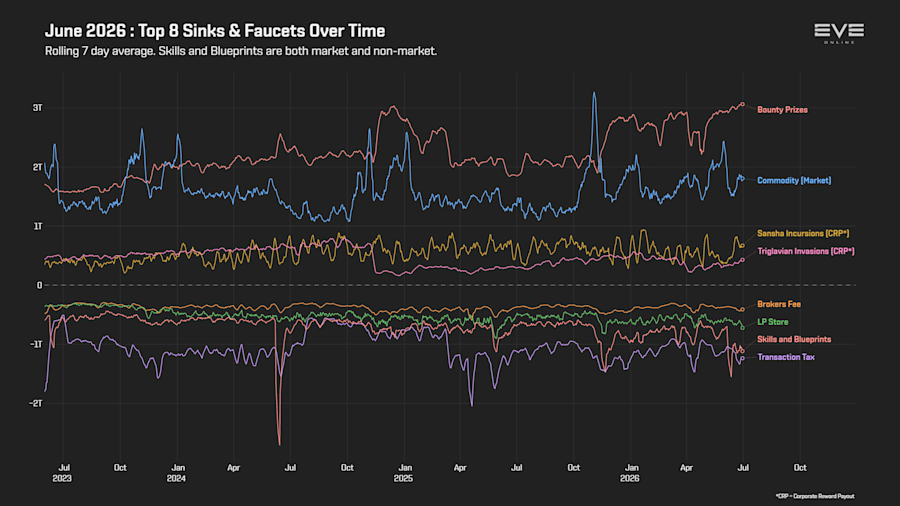The image size is (900, 506).
Task: Click the CRP Corporate Reward Payout footnote
Action: click(x=815, y=496)
